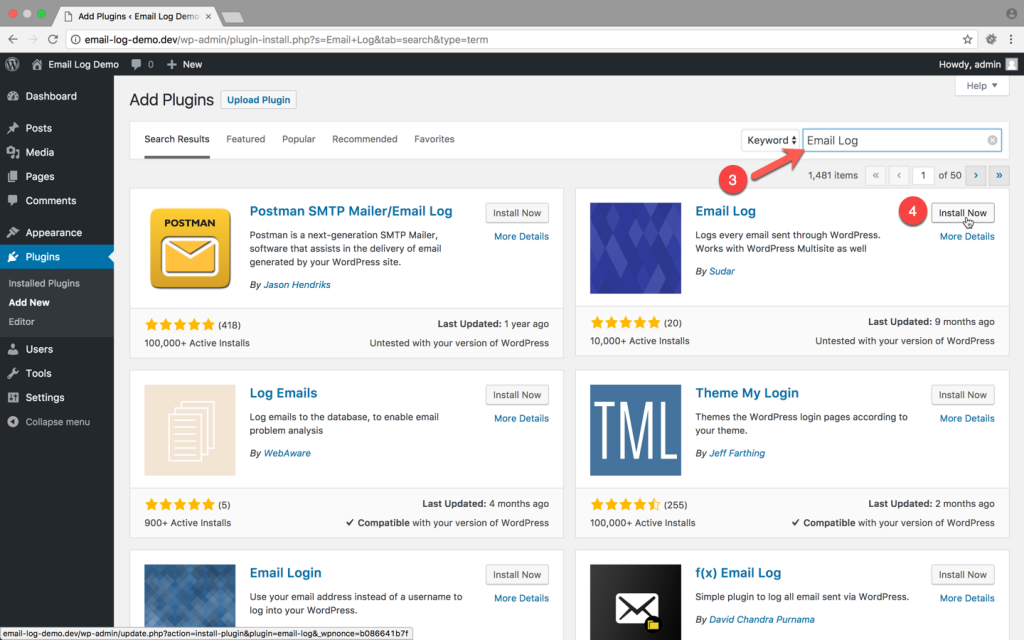Switch to the Recommended tab

364,139
